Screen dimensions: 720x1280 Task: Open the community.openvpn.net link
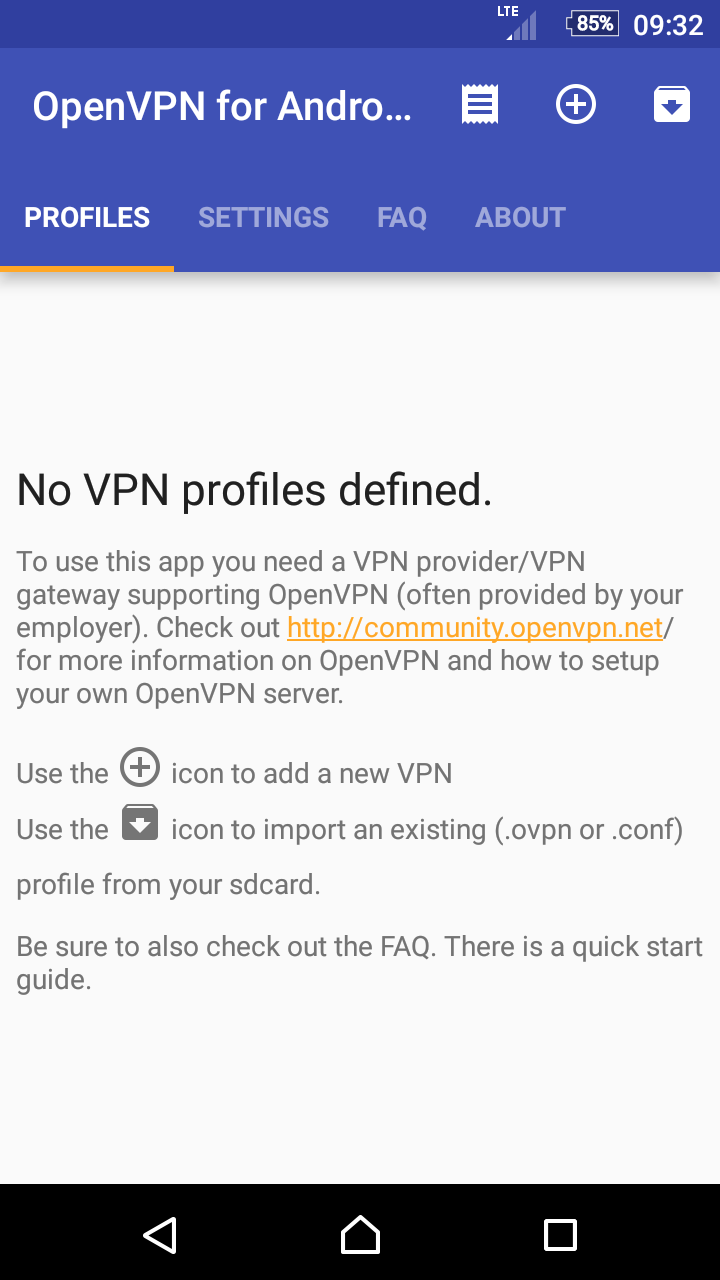(x=475, y=628)
